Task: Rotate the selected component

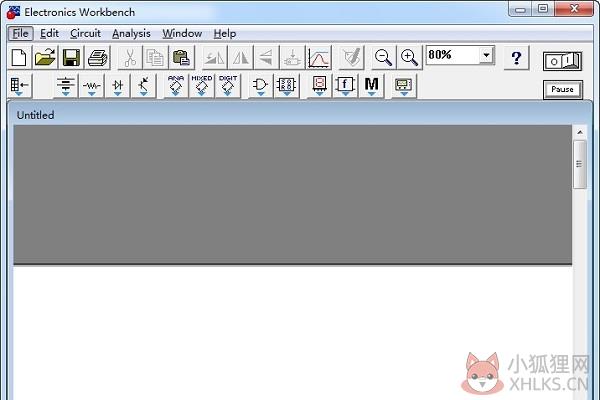Action: point(215,58)
